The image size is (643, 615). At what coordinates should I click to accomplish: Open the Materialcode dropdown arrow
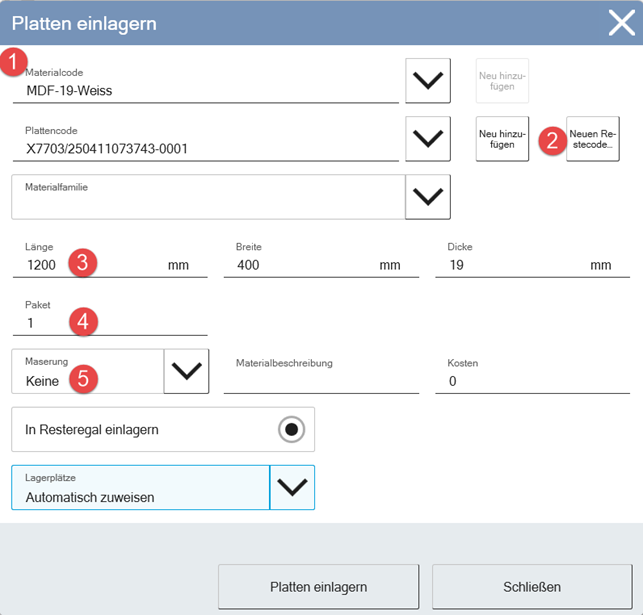click(x=428, y=80)
